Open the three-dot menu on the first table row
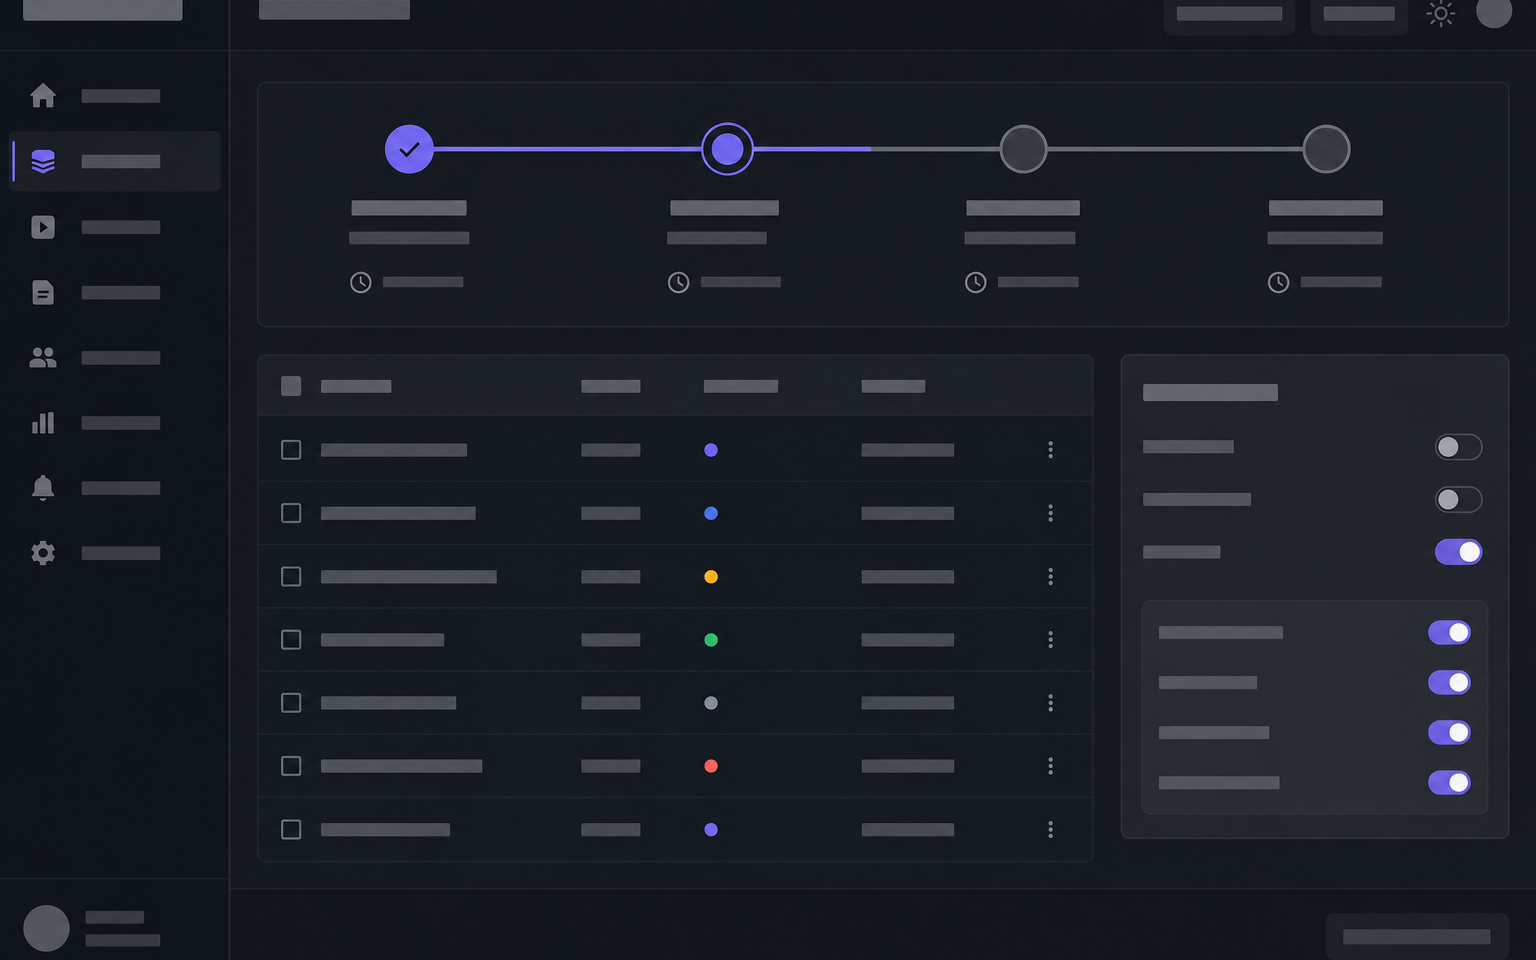This screenshot has width=1536, height=960. tap(1050, 450)
